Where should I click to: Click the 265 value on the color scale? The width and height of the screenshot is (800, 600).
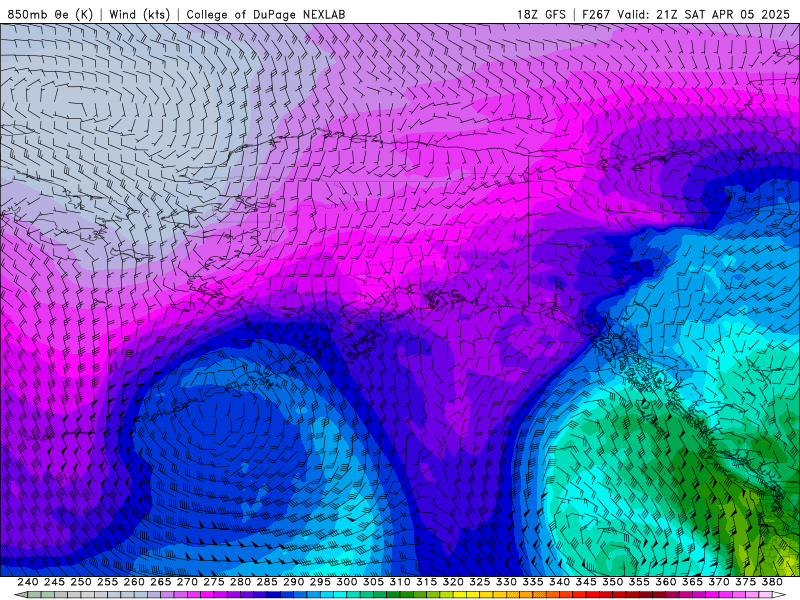[160, 582]
